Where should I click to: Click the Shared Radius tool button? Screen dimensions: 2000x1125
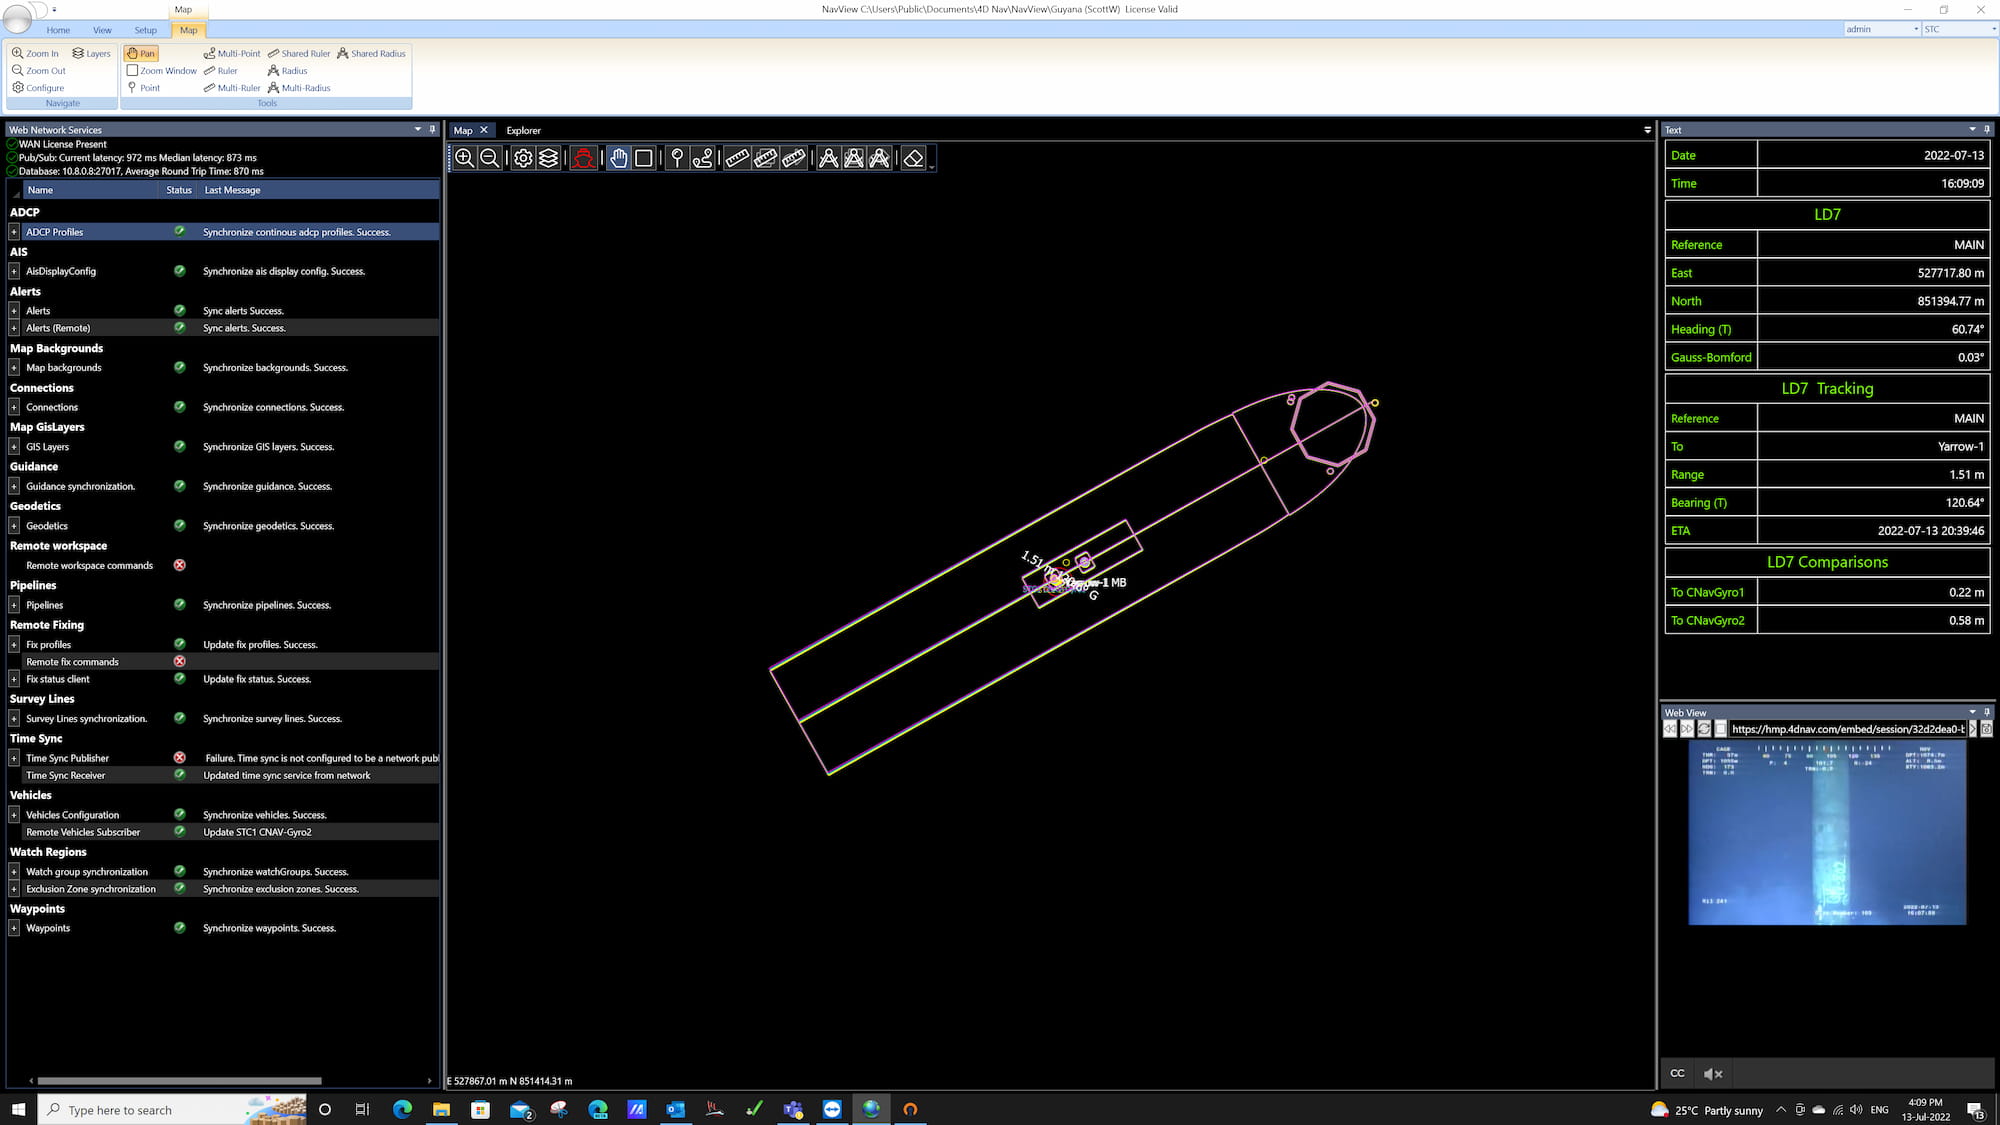tap(371, 54)
